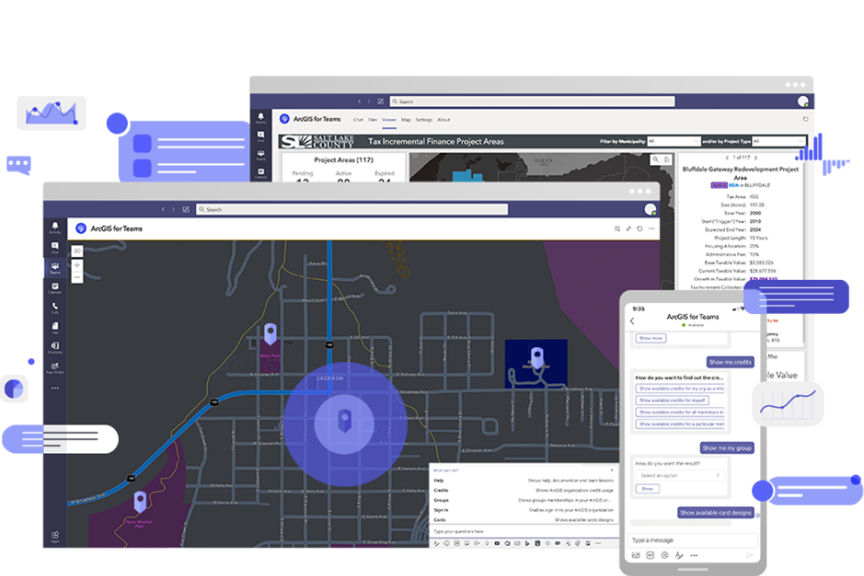Open Chat in the front Teams sidebar
Image resolution: width=864 pixels, height=576 pixels.
click(x=55, y=247)
